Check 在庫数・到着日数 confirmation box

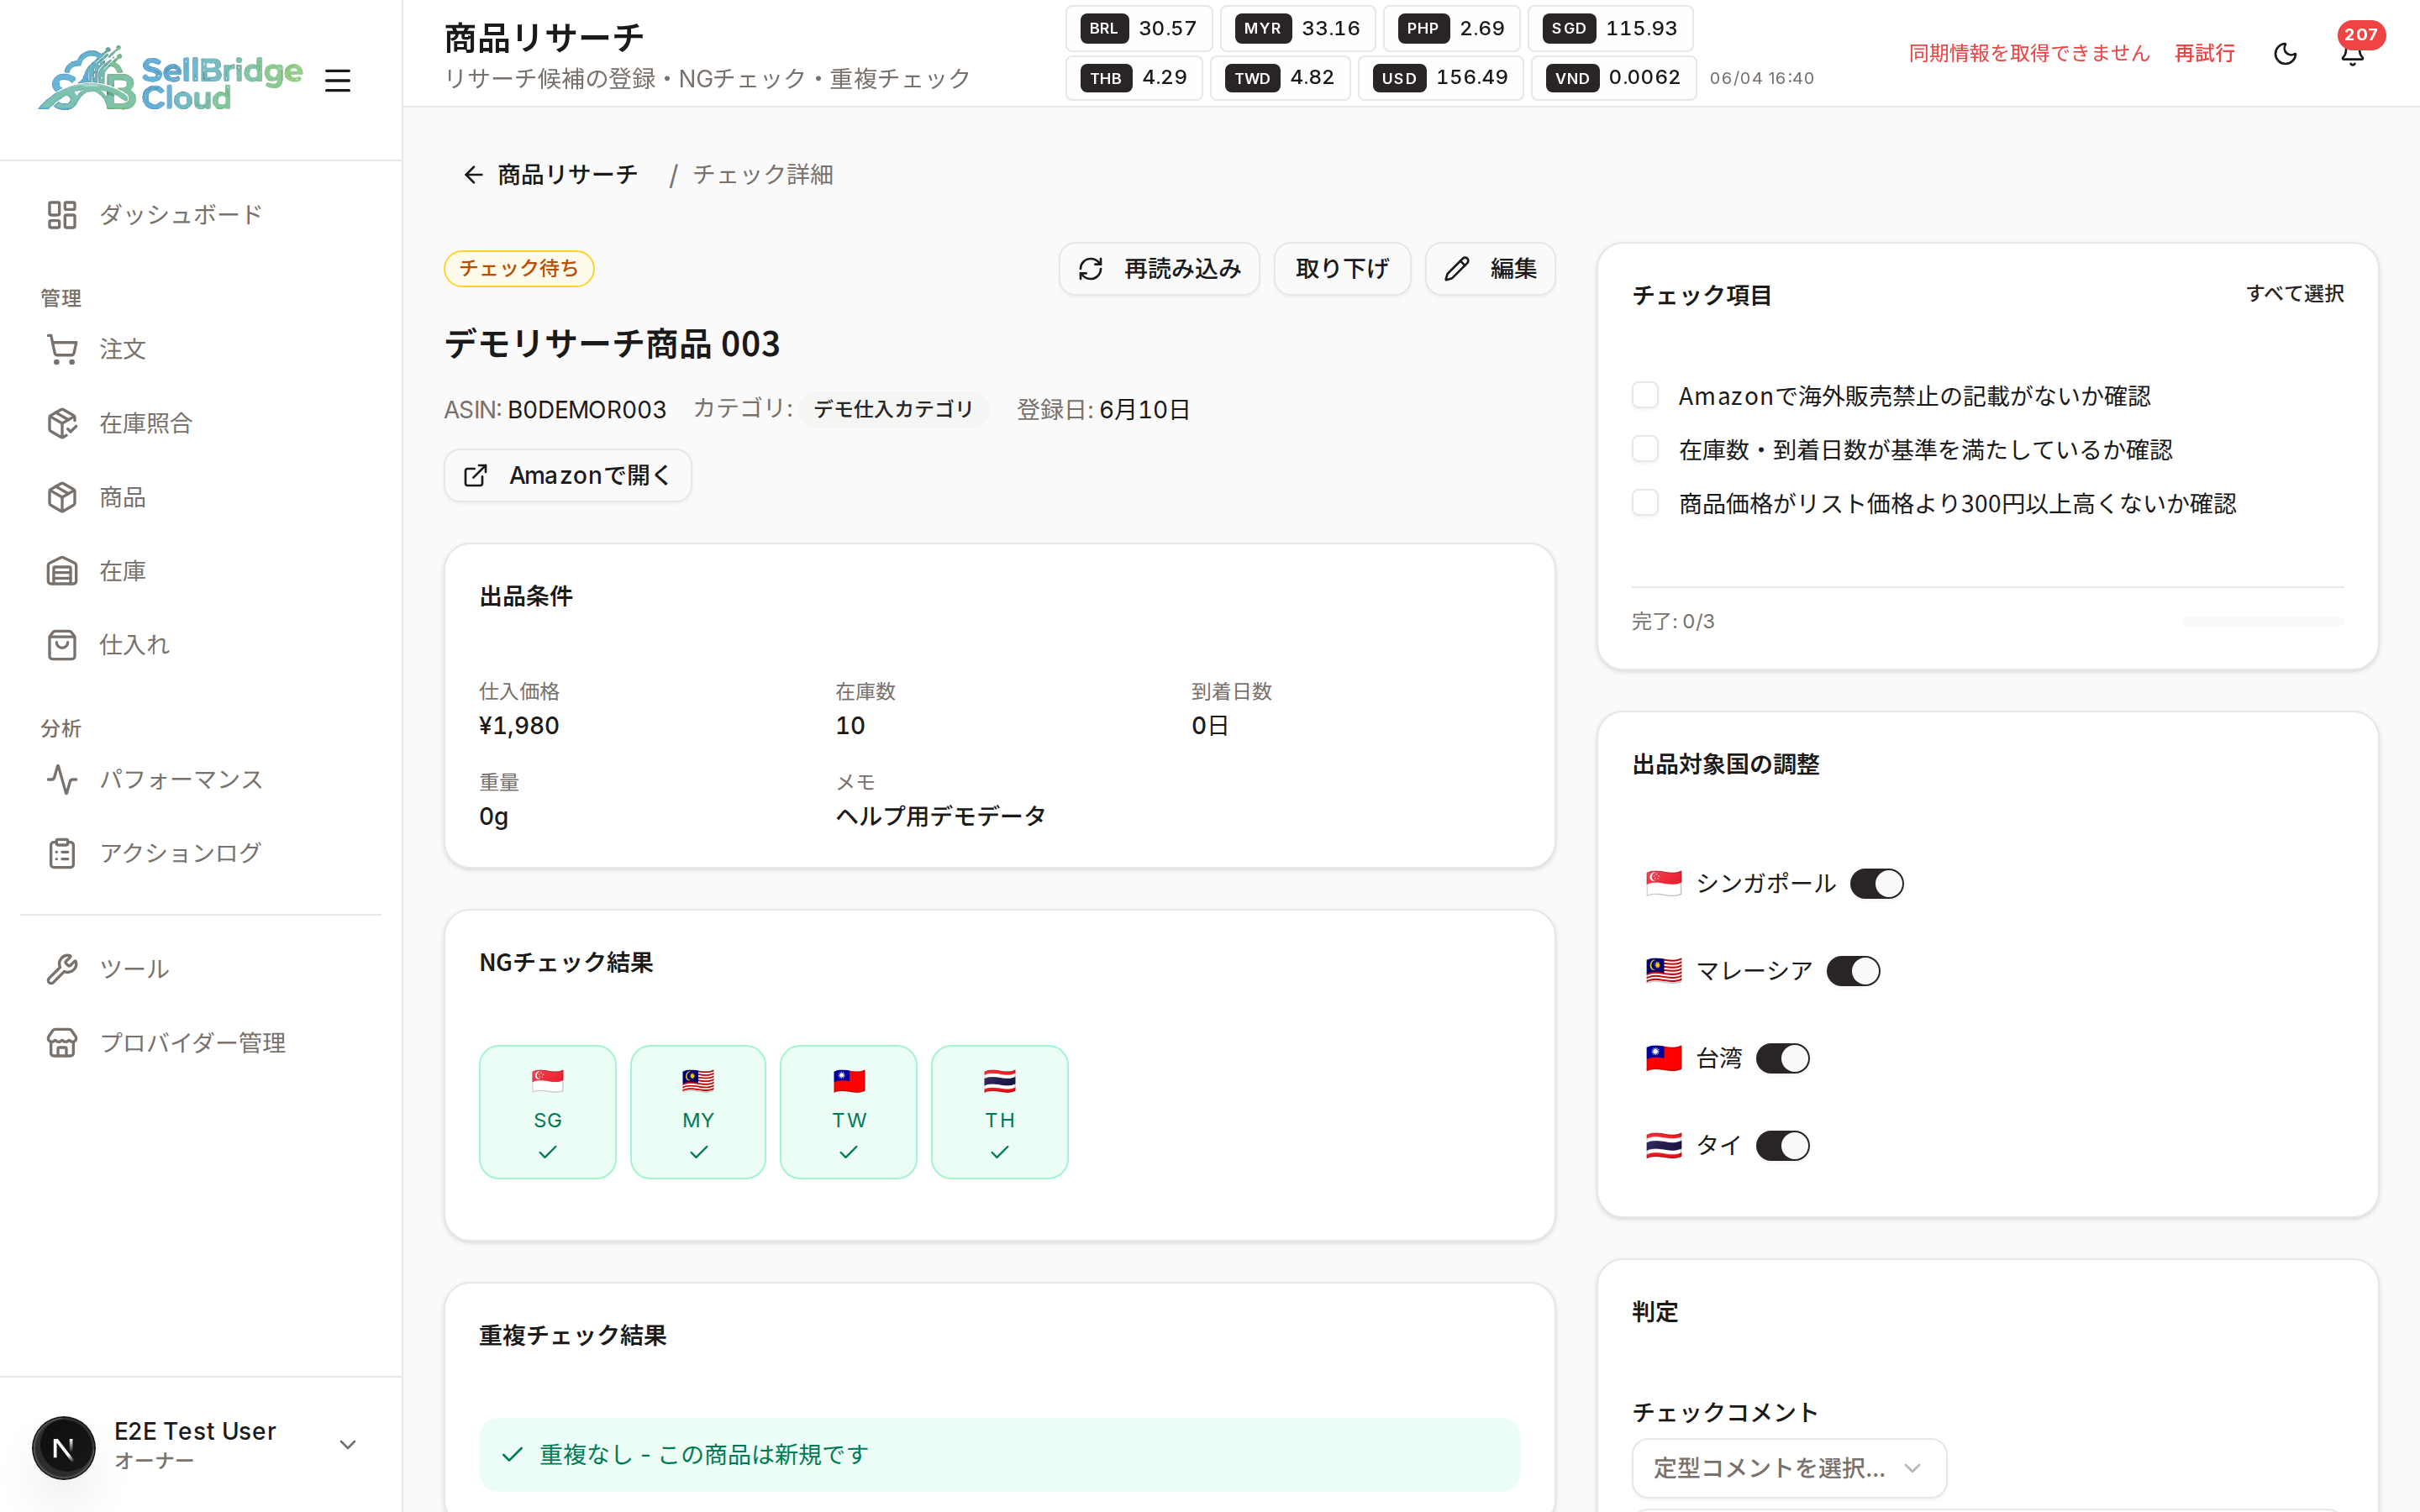pyautogui.click(x=1645, y=449)
